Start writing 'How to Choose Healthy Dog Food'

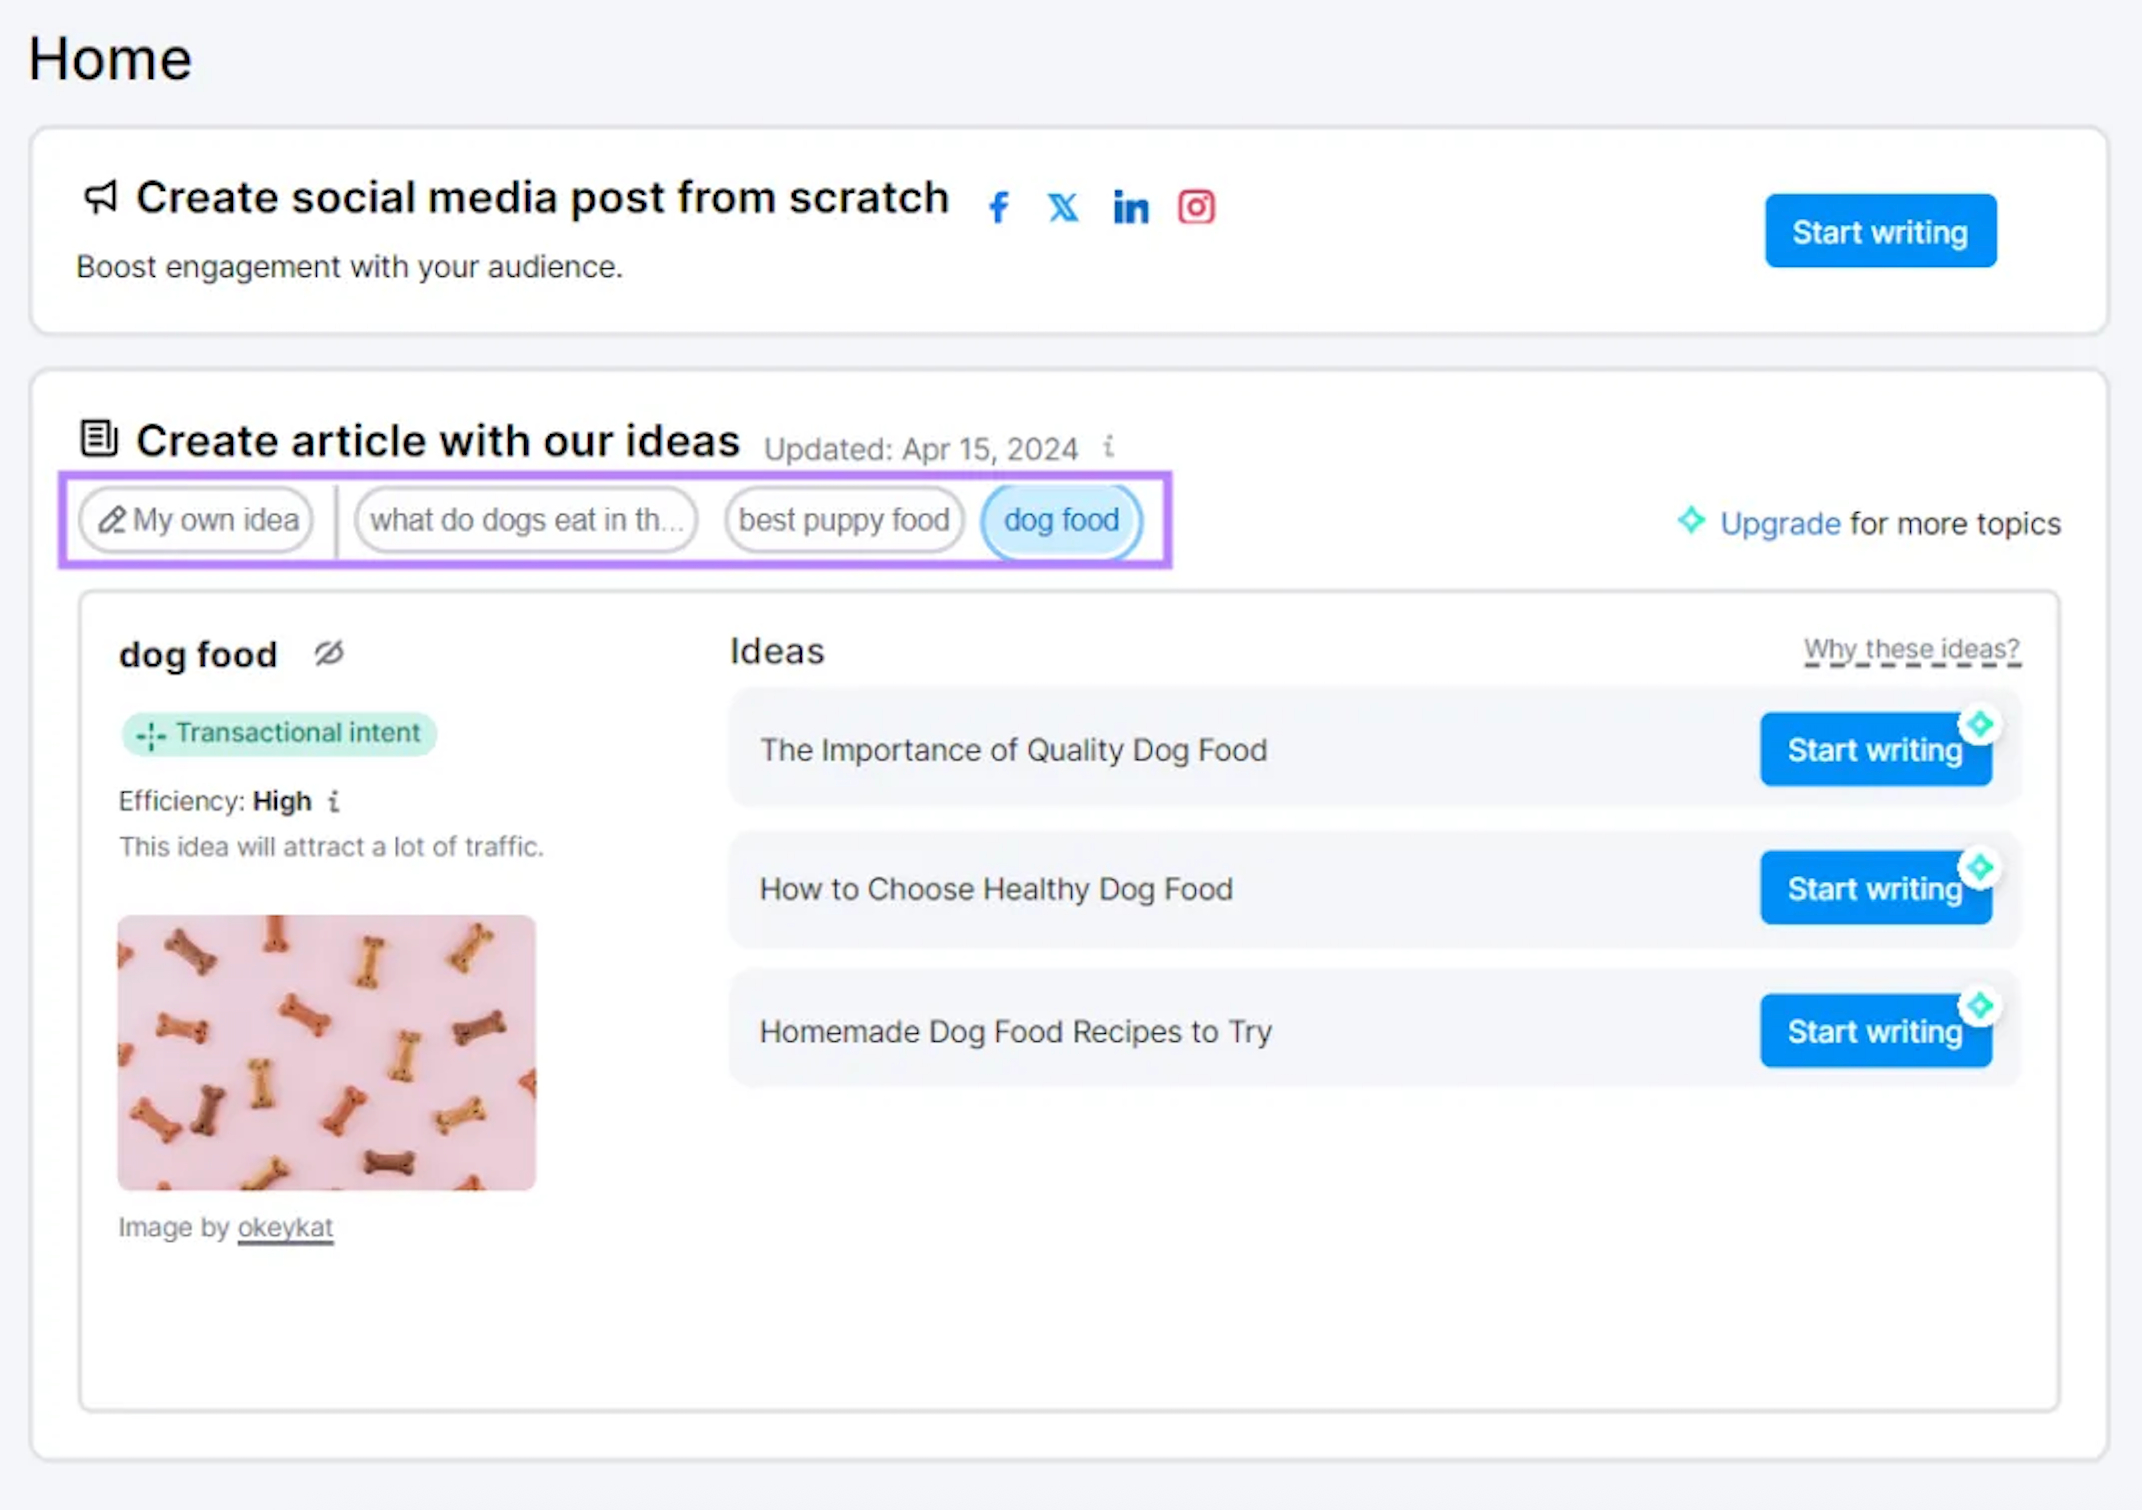1874,888
